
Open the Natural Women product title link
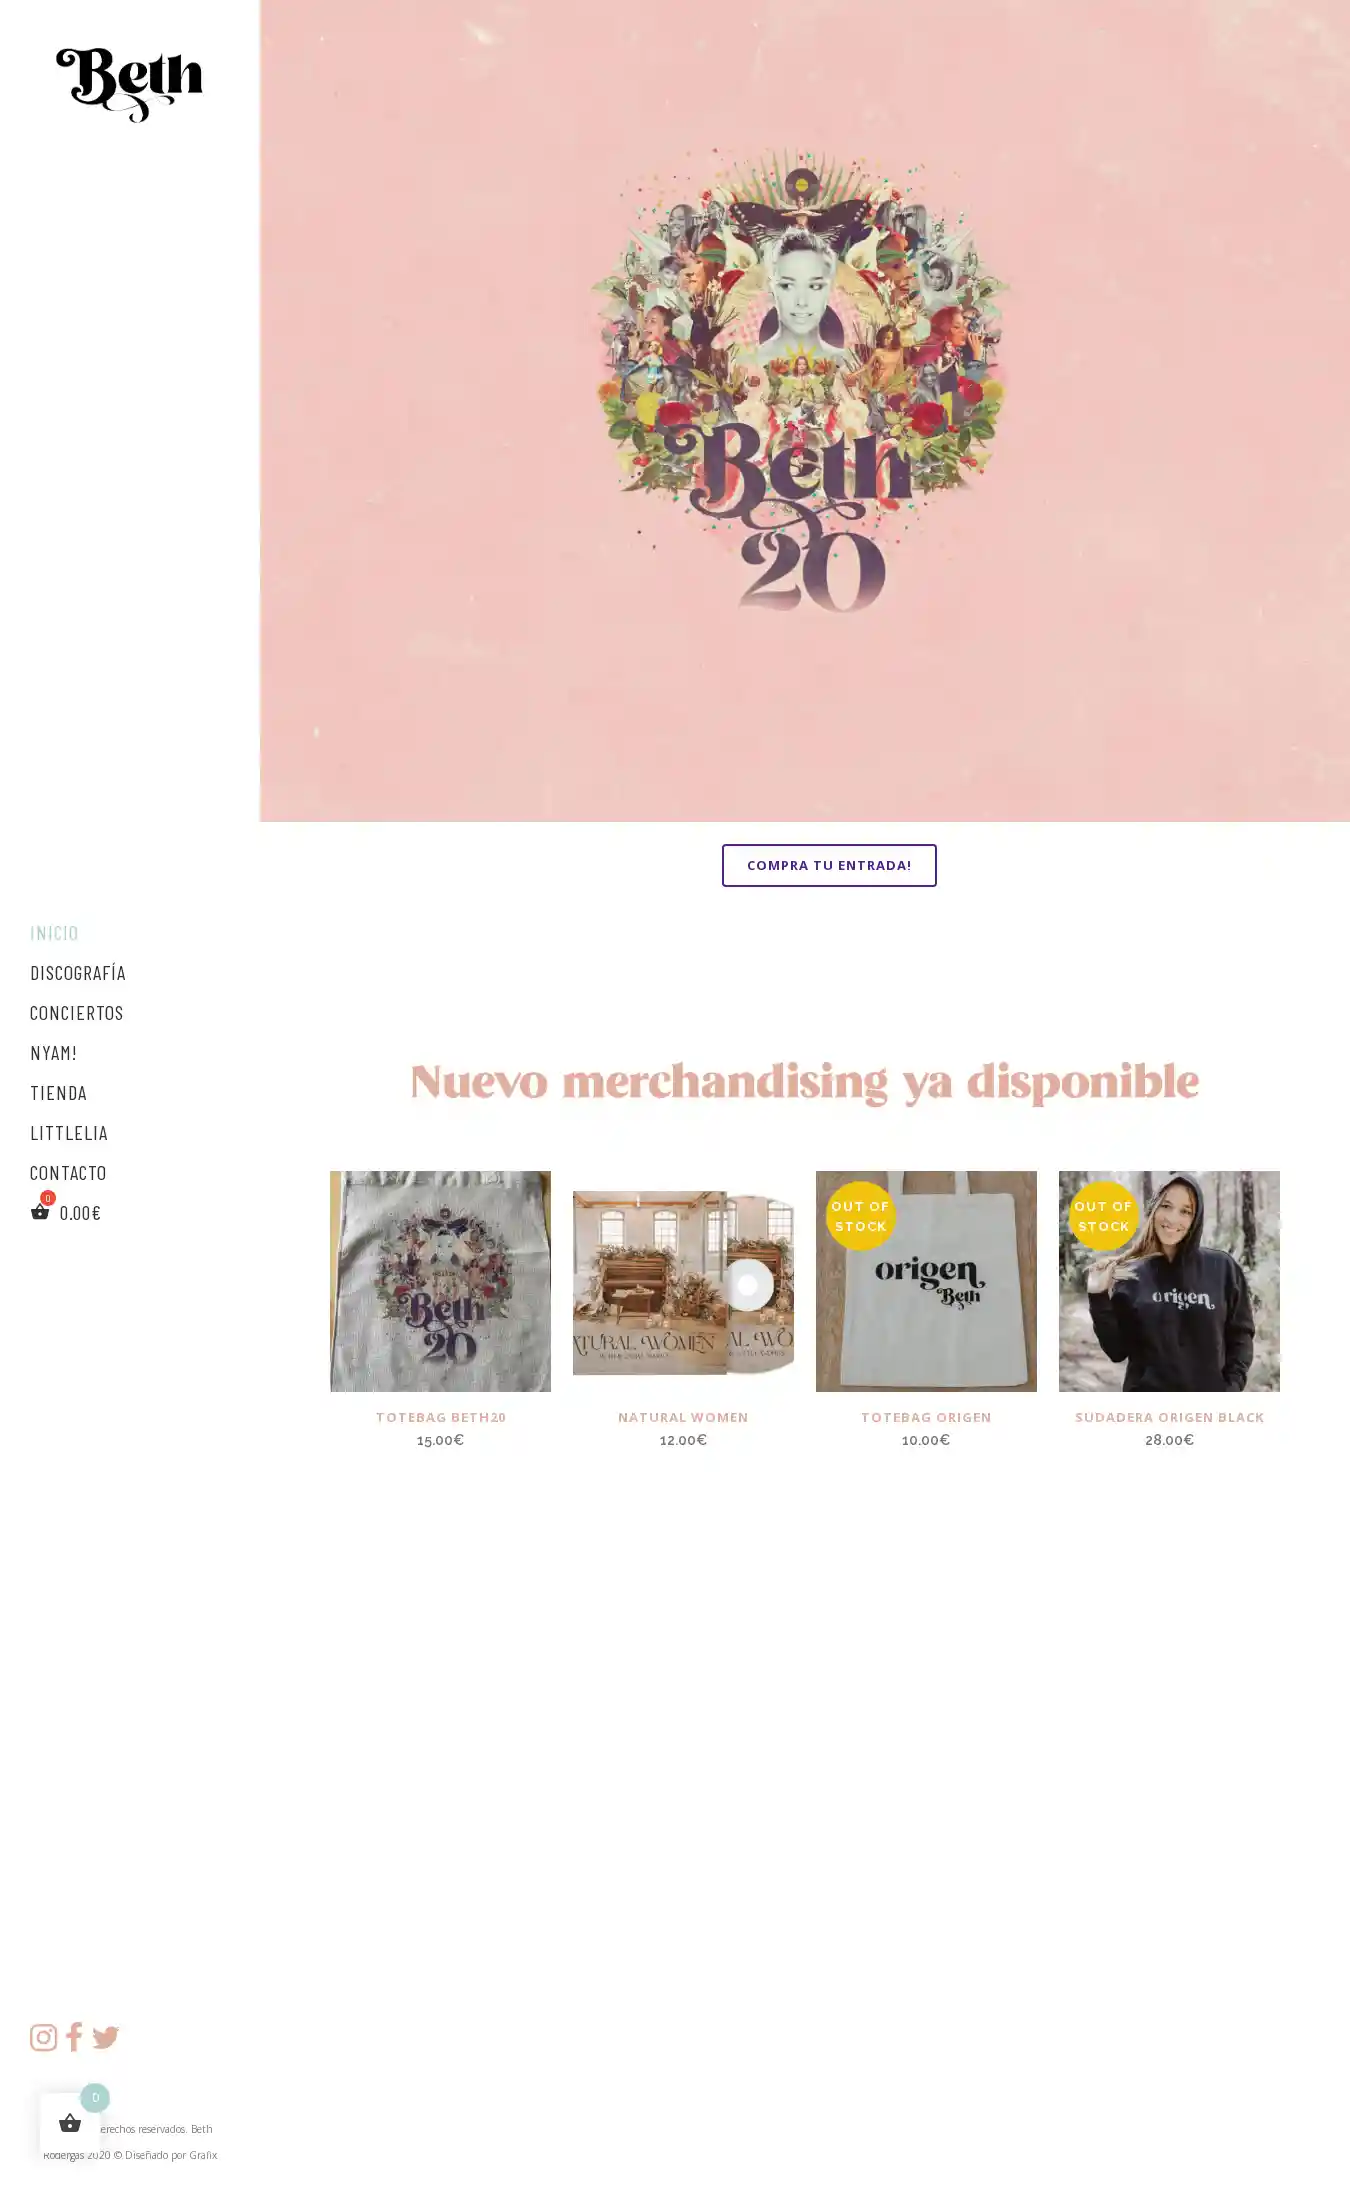coord(683,1417)
